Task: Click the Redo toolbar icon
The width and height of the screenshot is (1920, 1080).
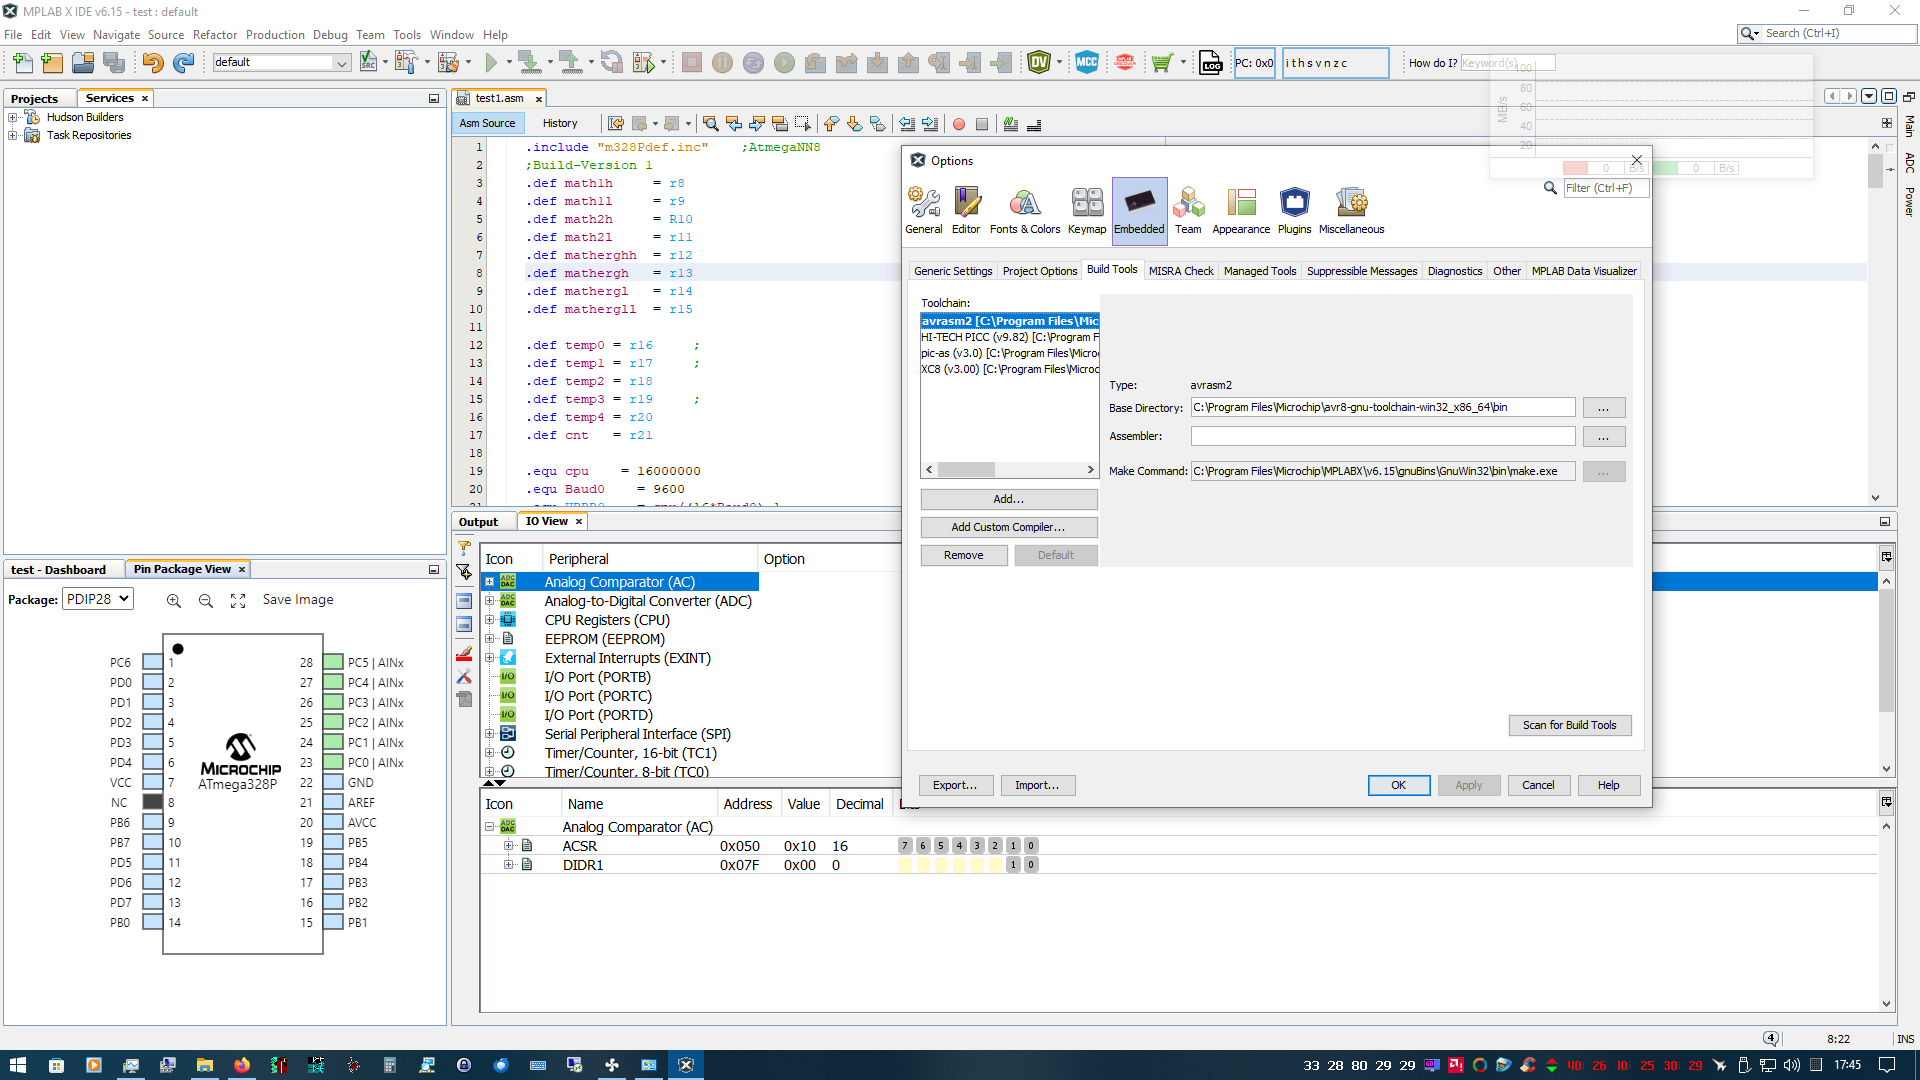Action: (x=183, y=63)
